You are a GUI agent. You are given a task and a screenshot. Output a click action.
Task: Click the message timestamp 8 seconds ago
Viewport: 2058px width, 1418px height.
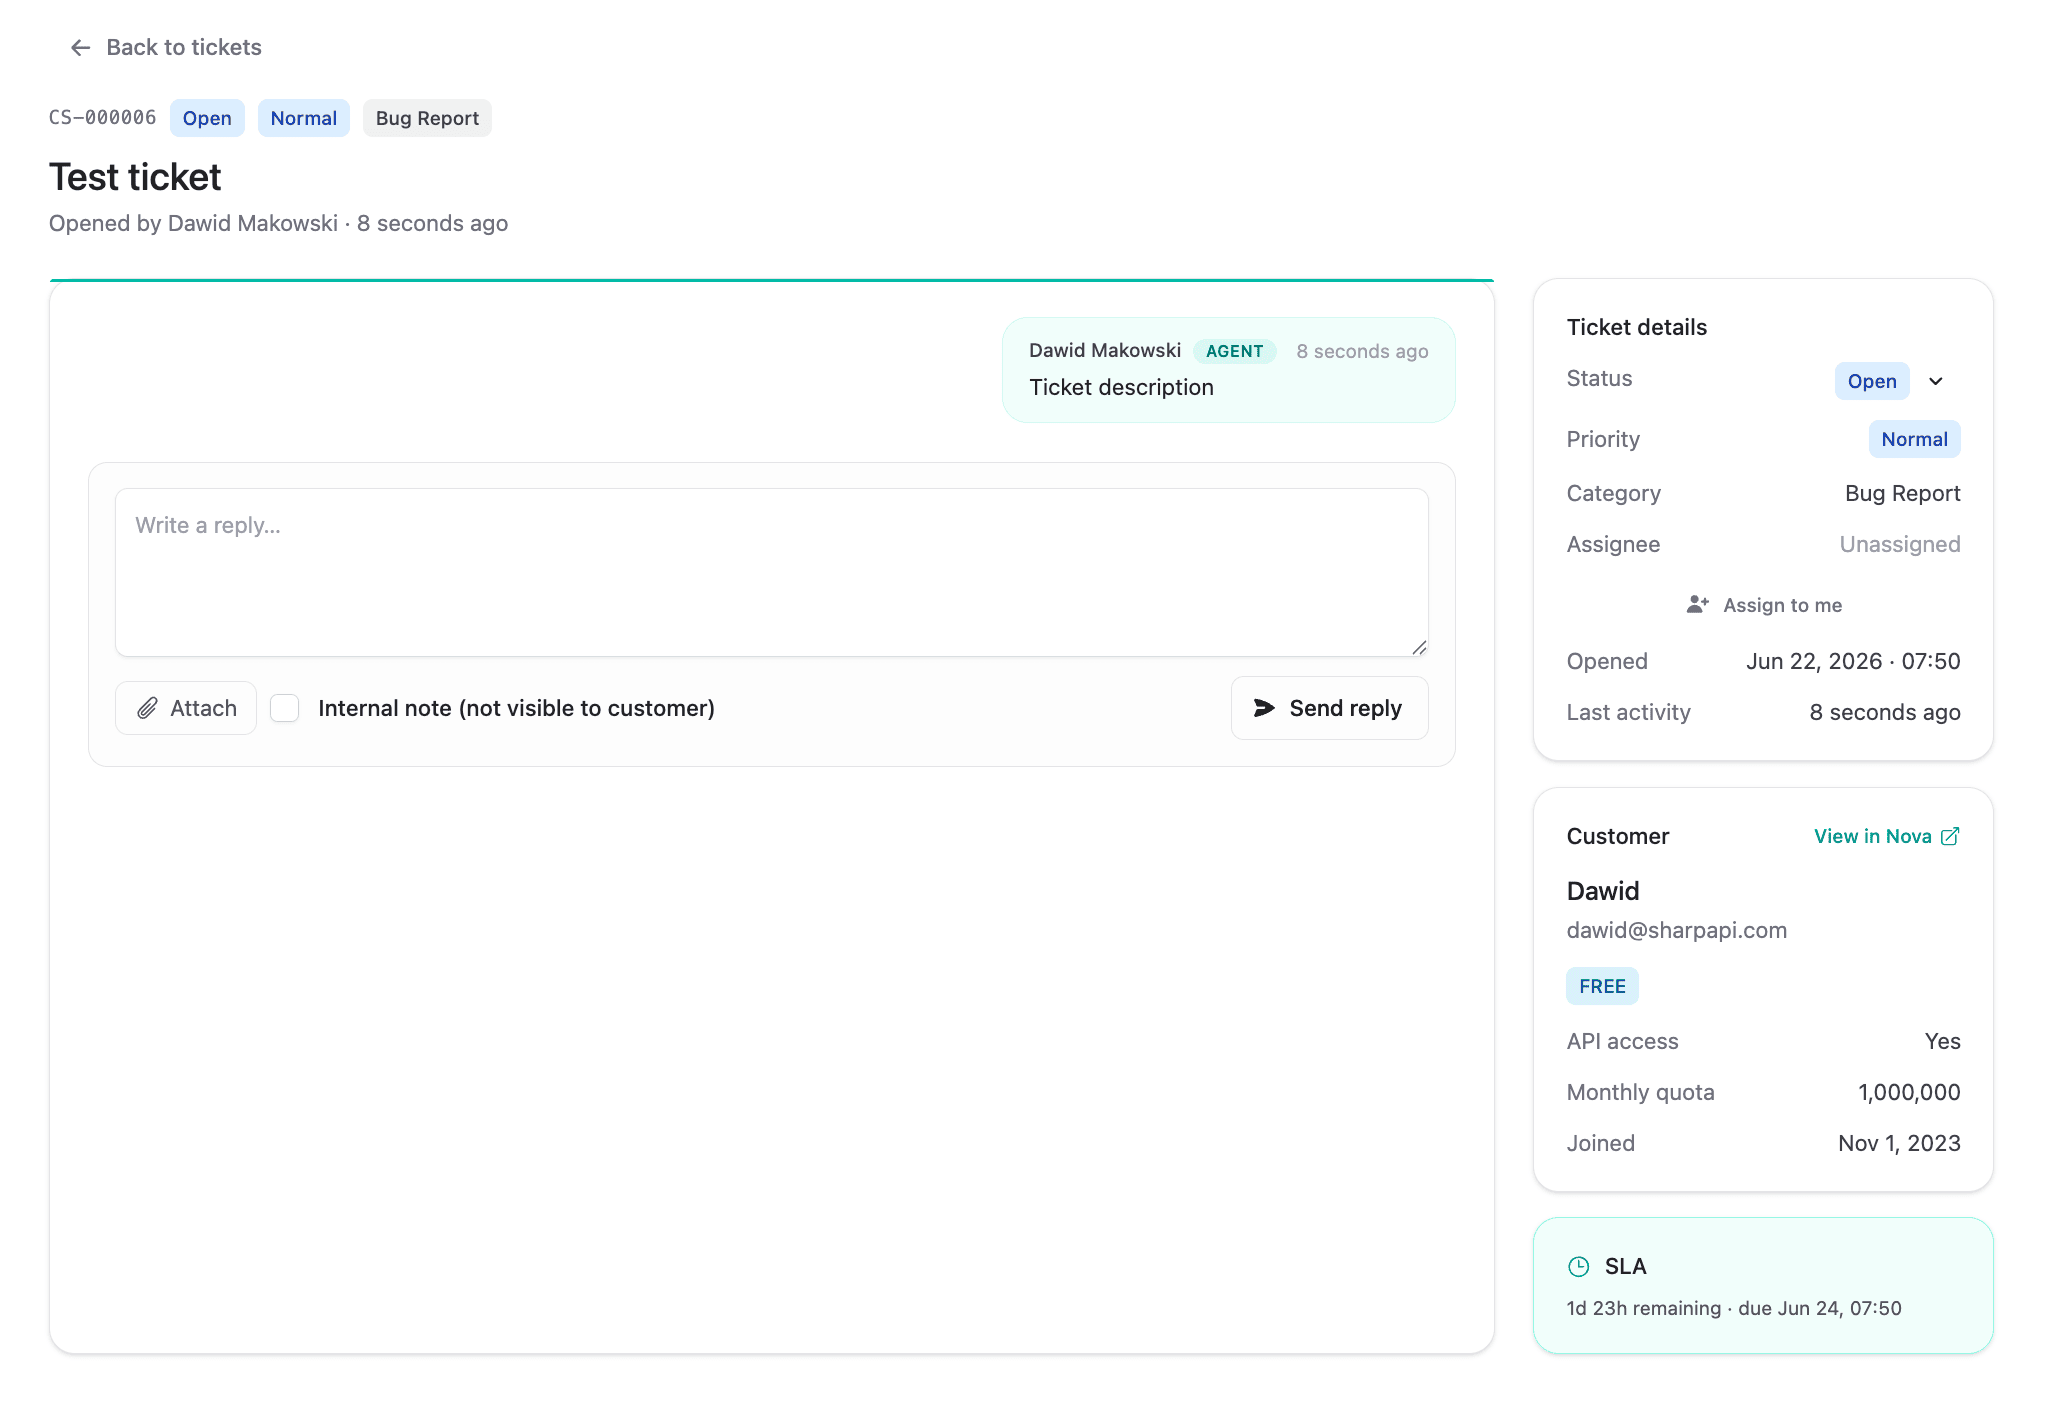coord(1362,351)
